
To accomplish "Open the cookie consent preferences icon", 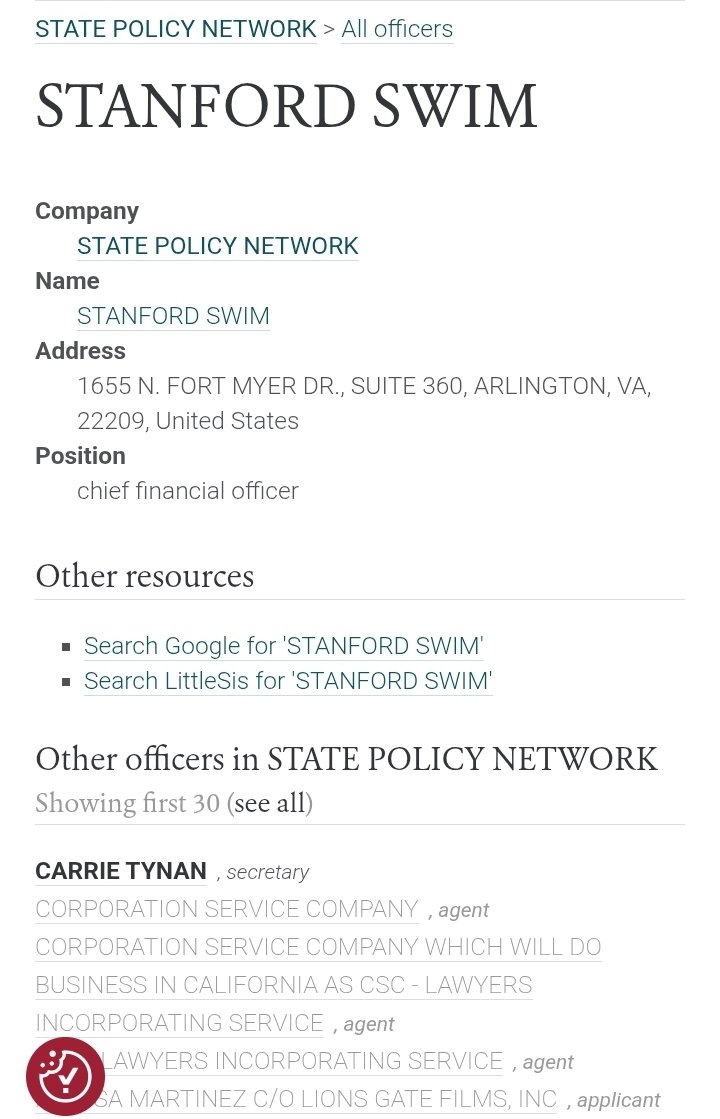I will (x=65, y=1076).
